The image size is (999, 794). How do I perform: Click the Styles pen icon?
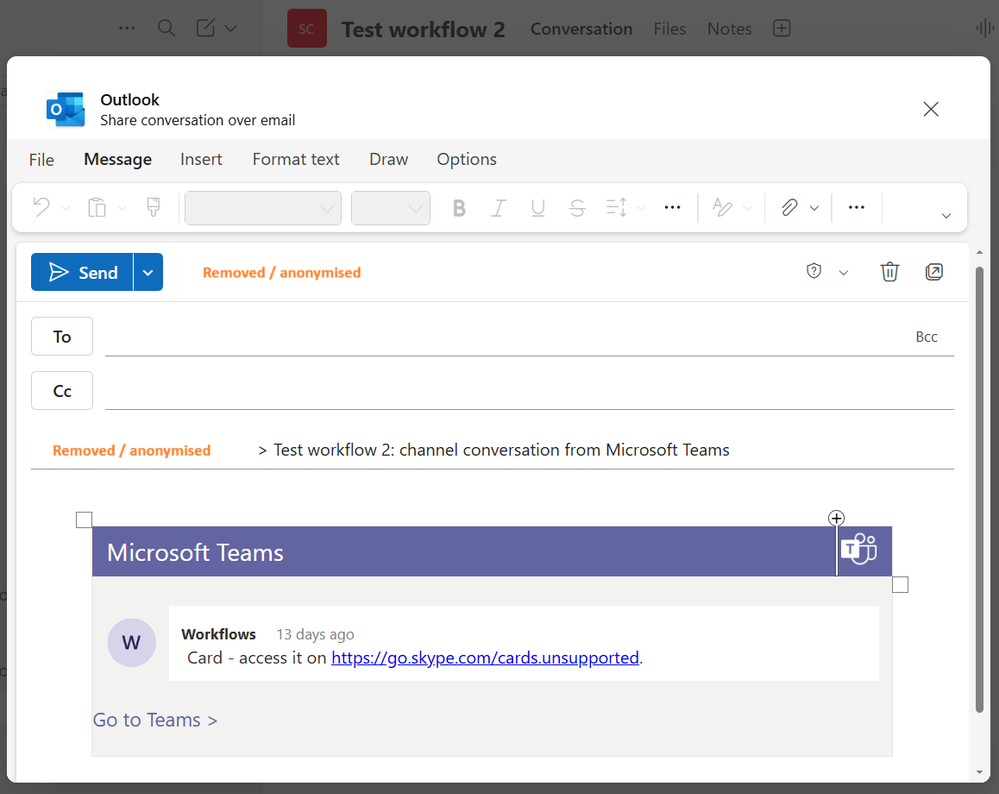722,207
